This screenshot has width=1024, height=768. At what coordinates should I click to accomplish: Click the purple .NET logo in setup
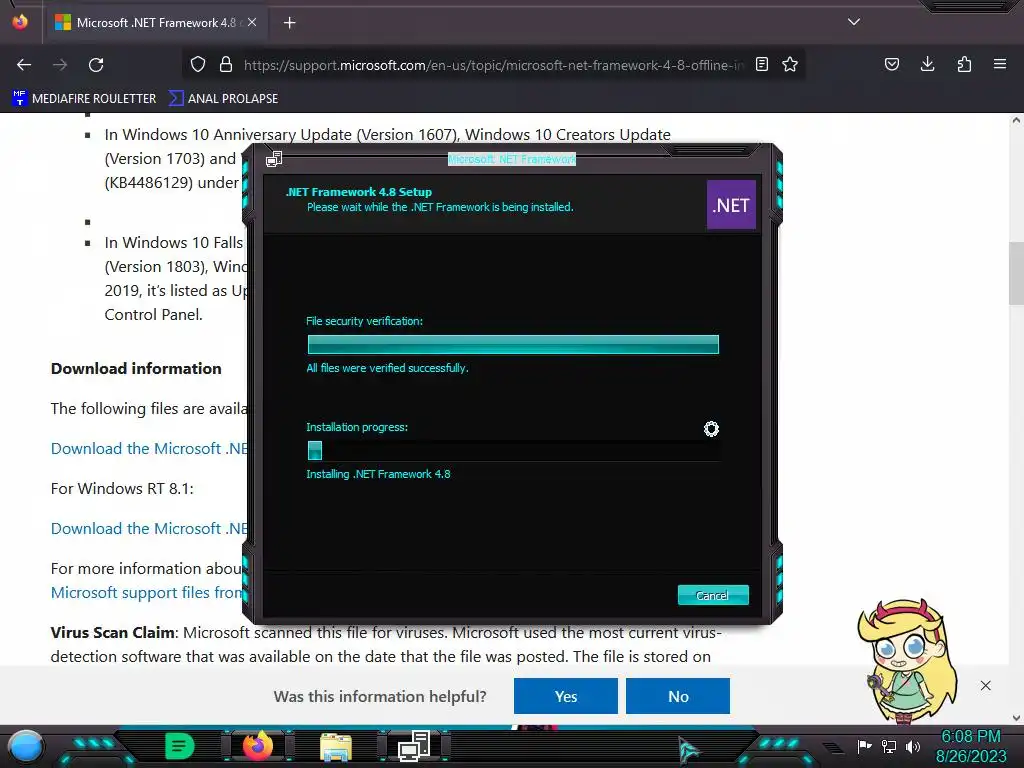731,205
